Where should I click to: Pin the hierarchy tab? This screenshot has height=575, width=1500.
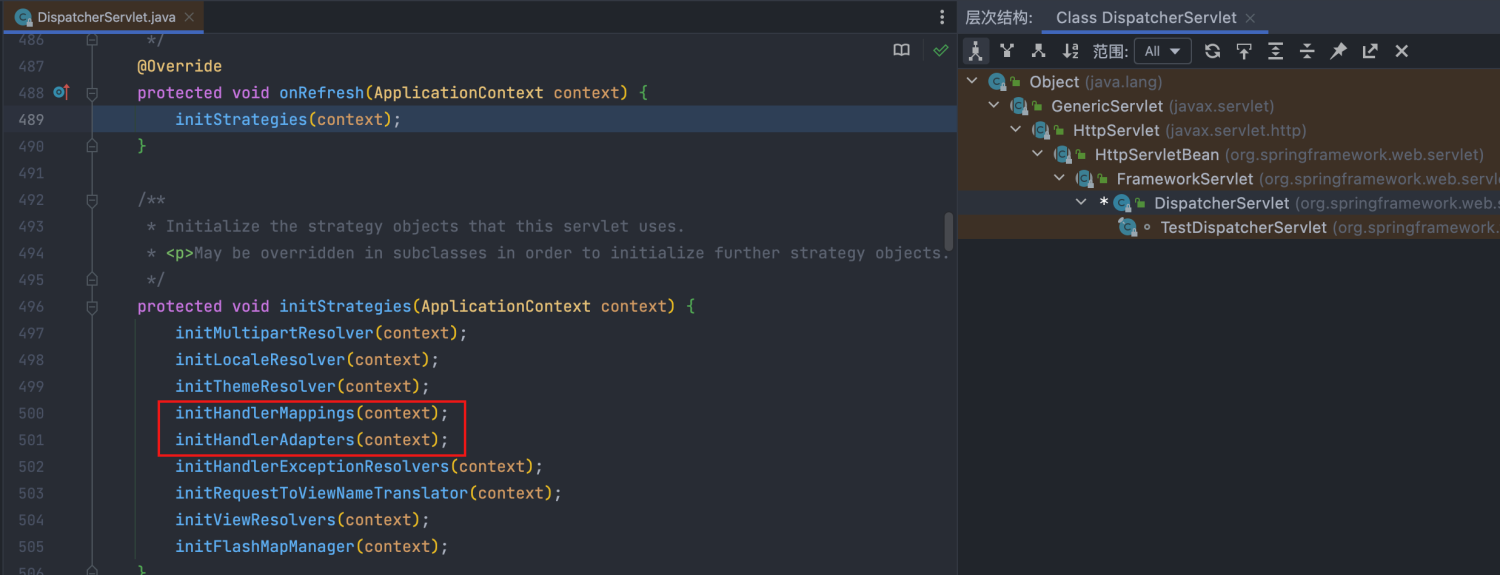[x=1339, y=51]
